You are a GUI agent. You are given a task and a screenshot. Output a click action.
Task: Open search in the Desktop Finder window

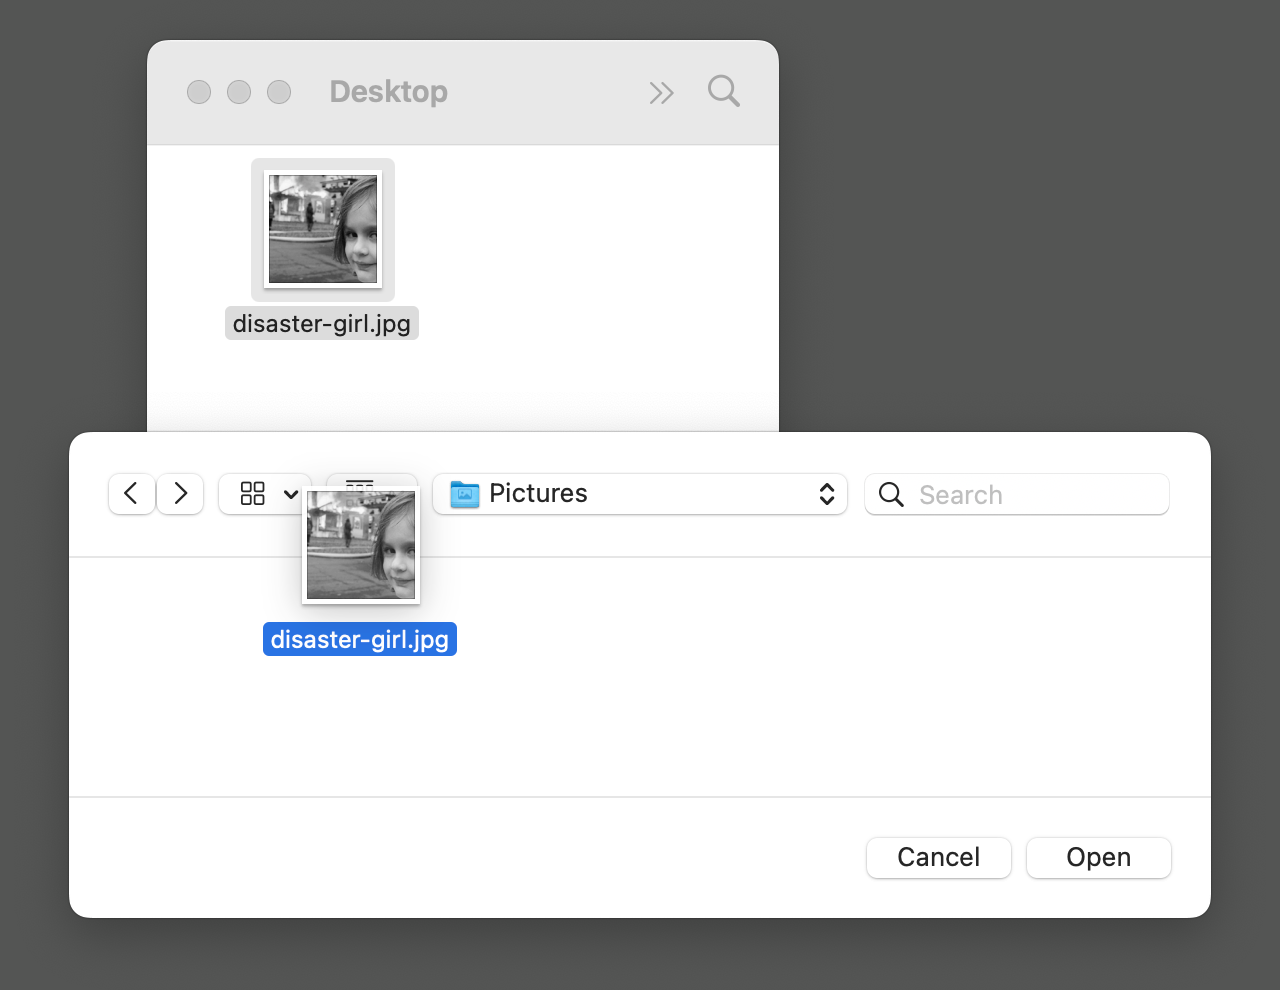724,92
